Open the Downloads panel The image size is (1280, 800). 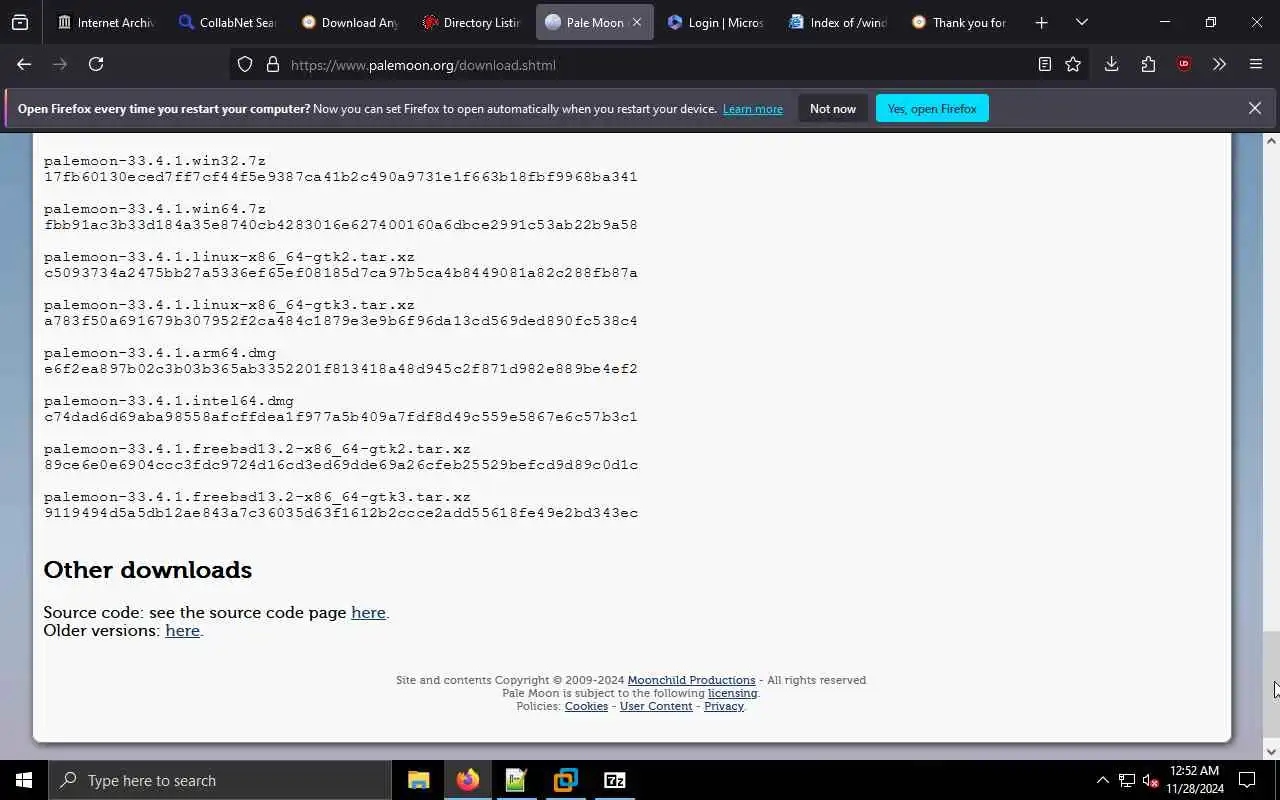1111,64
